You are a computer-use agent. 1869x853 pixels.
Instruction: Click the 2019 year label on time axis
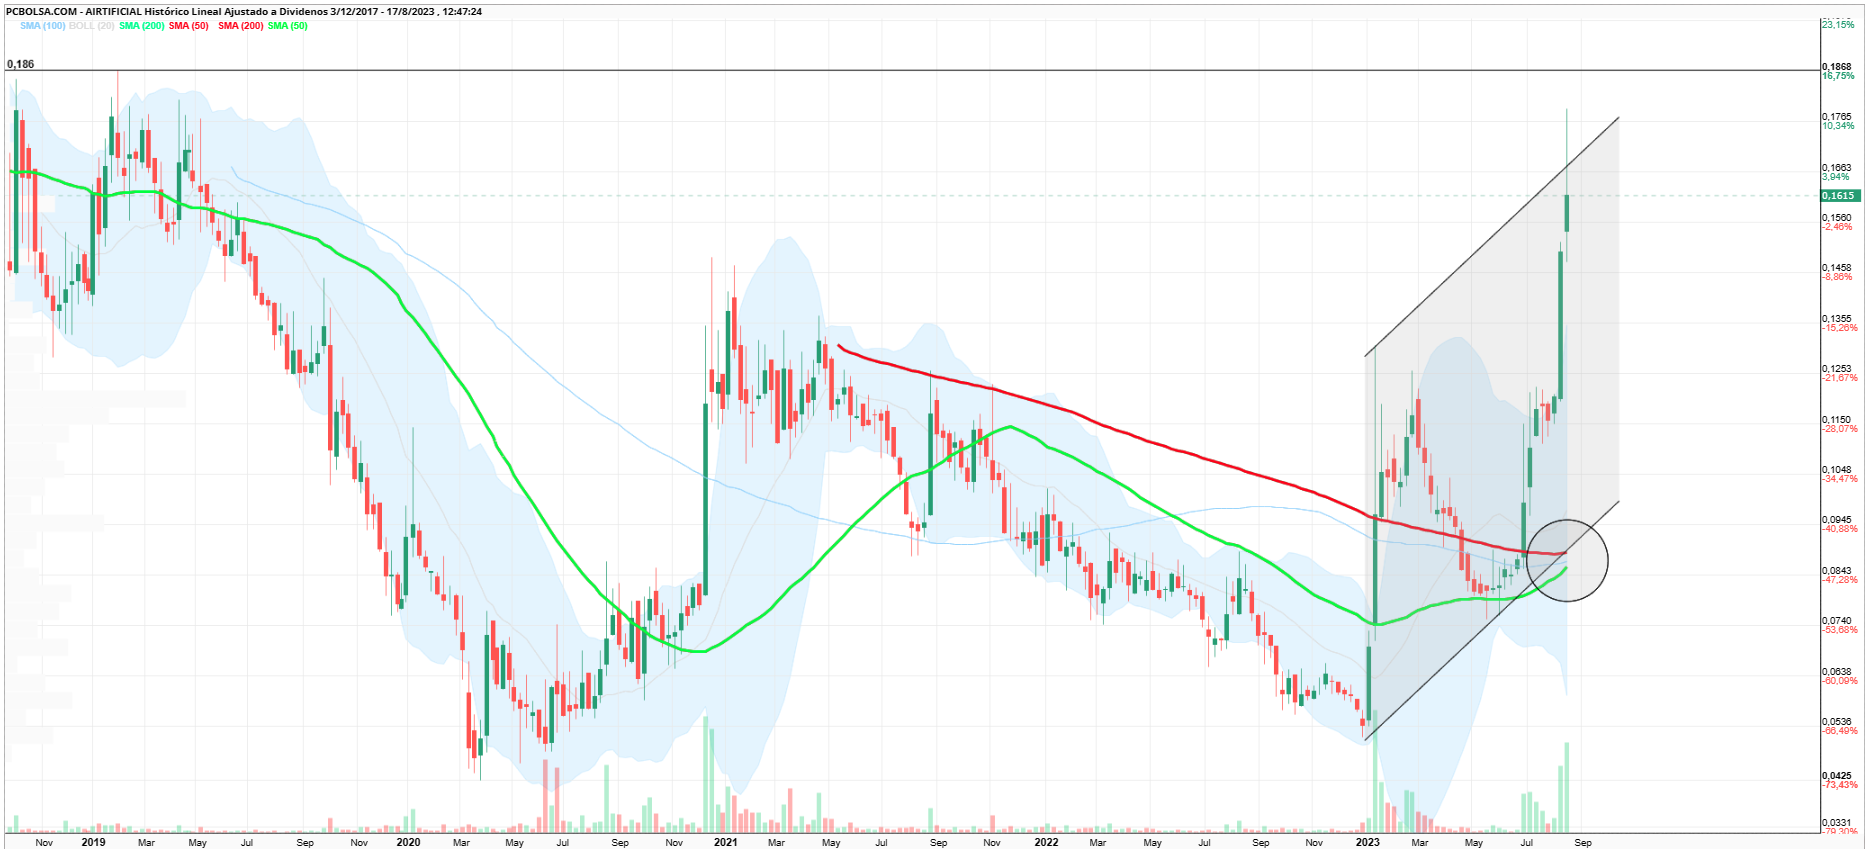(93, 843)
